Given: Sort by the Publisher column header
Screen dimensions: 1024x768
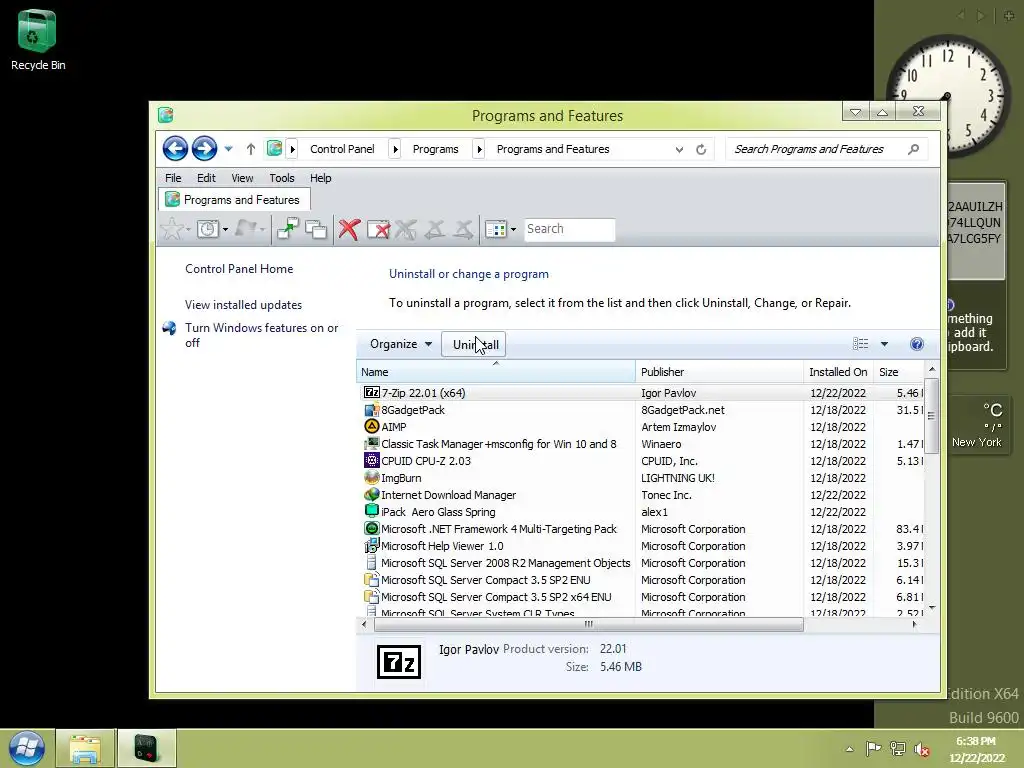Looking at the screenshot, I should tap(719, 372).
